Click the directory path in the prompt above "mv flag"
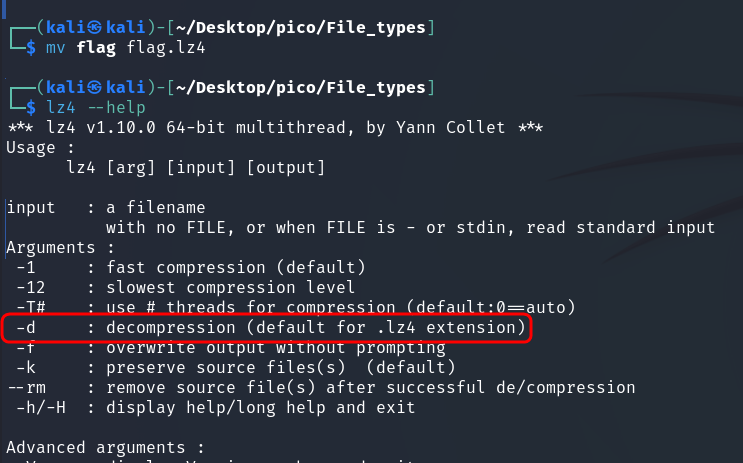The image size is (743, 463). tap(297, 27)
